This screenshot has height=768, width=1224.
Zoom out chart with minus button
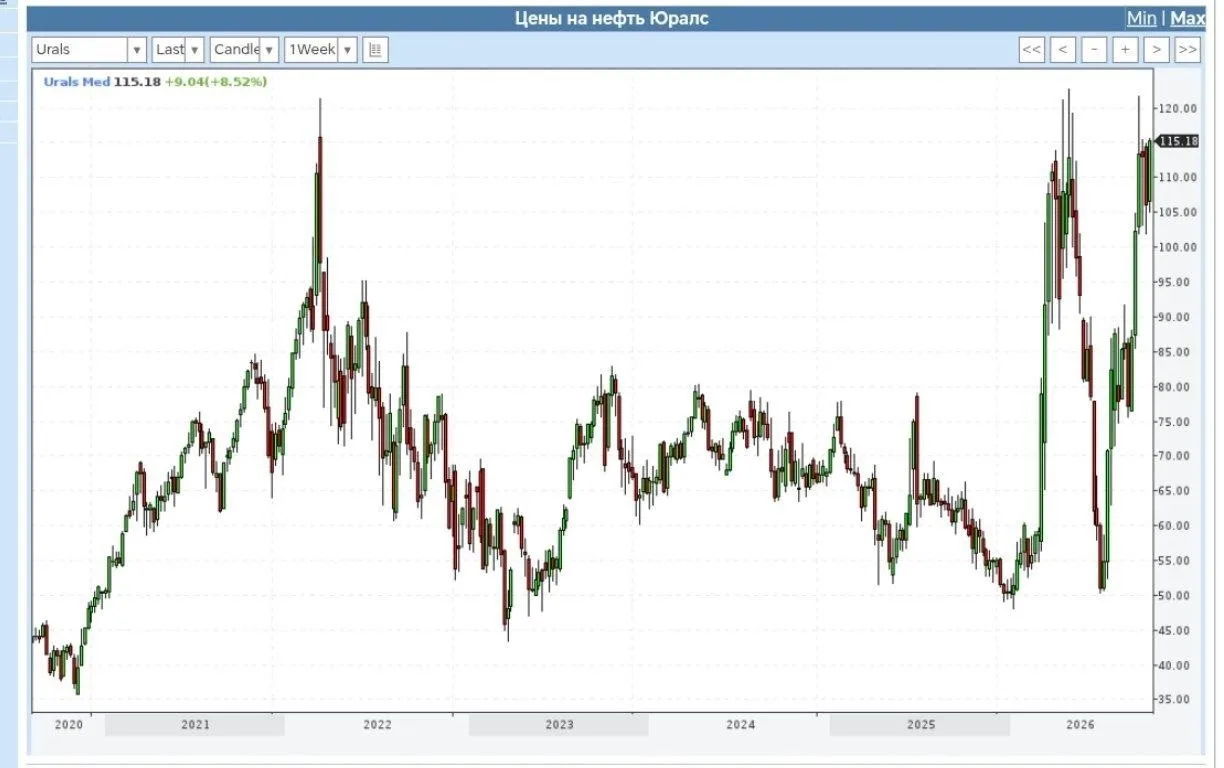1094,49
